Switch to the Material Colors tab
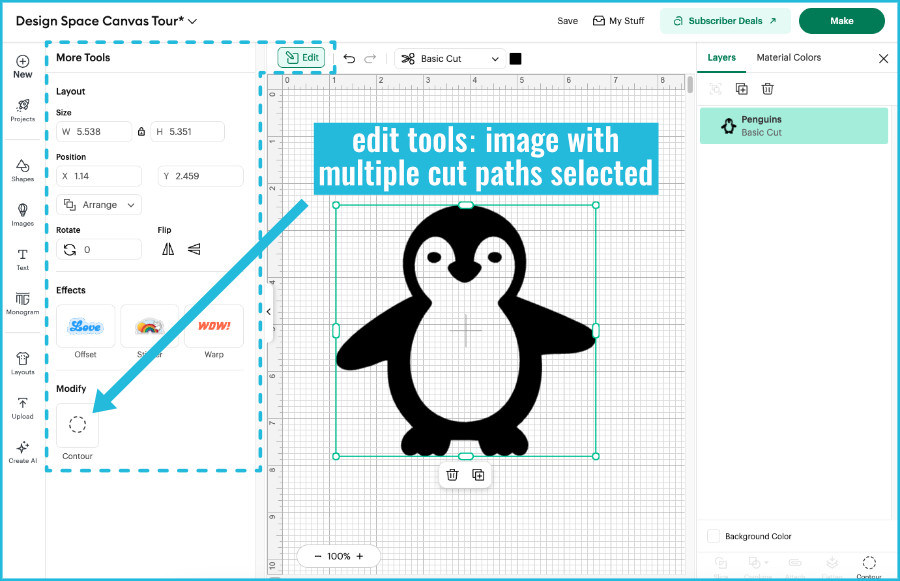The height and width of the screenshot is (581, 900). 789,57
